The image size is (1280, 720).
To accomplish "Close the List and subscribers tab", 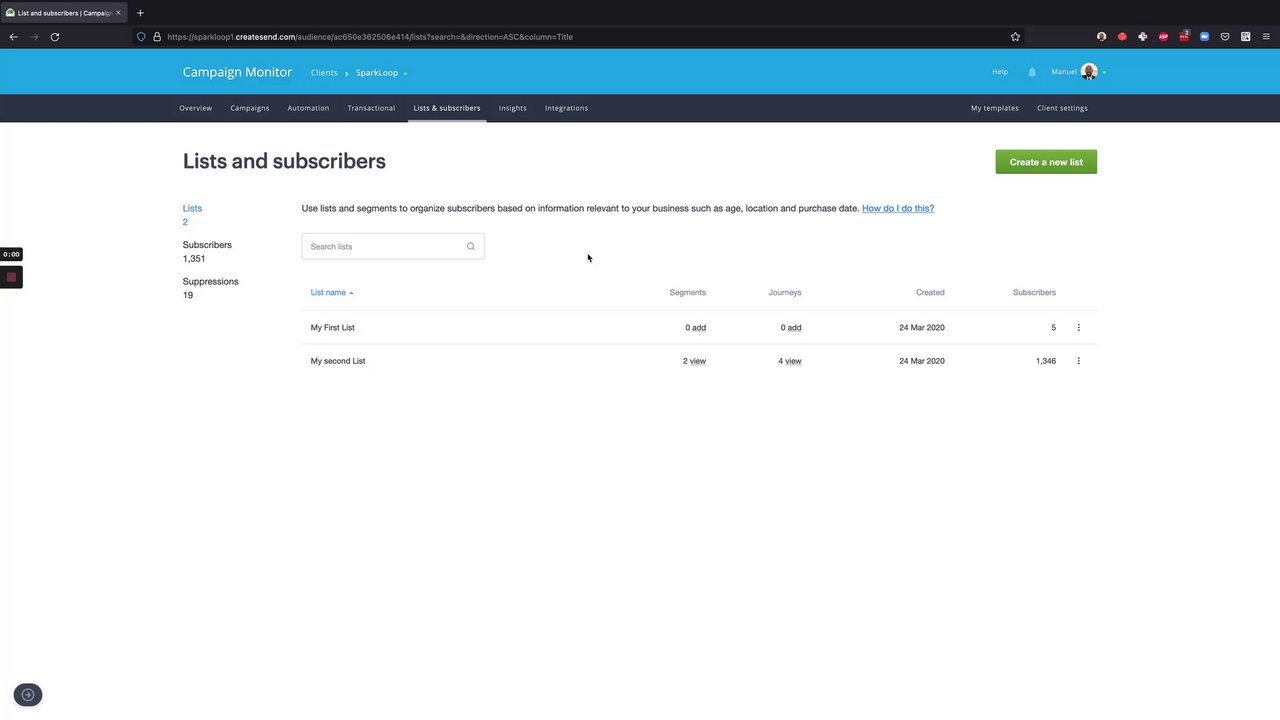I will (x=118, y=13).
